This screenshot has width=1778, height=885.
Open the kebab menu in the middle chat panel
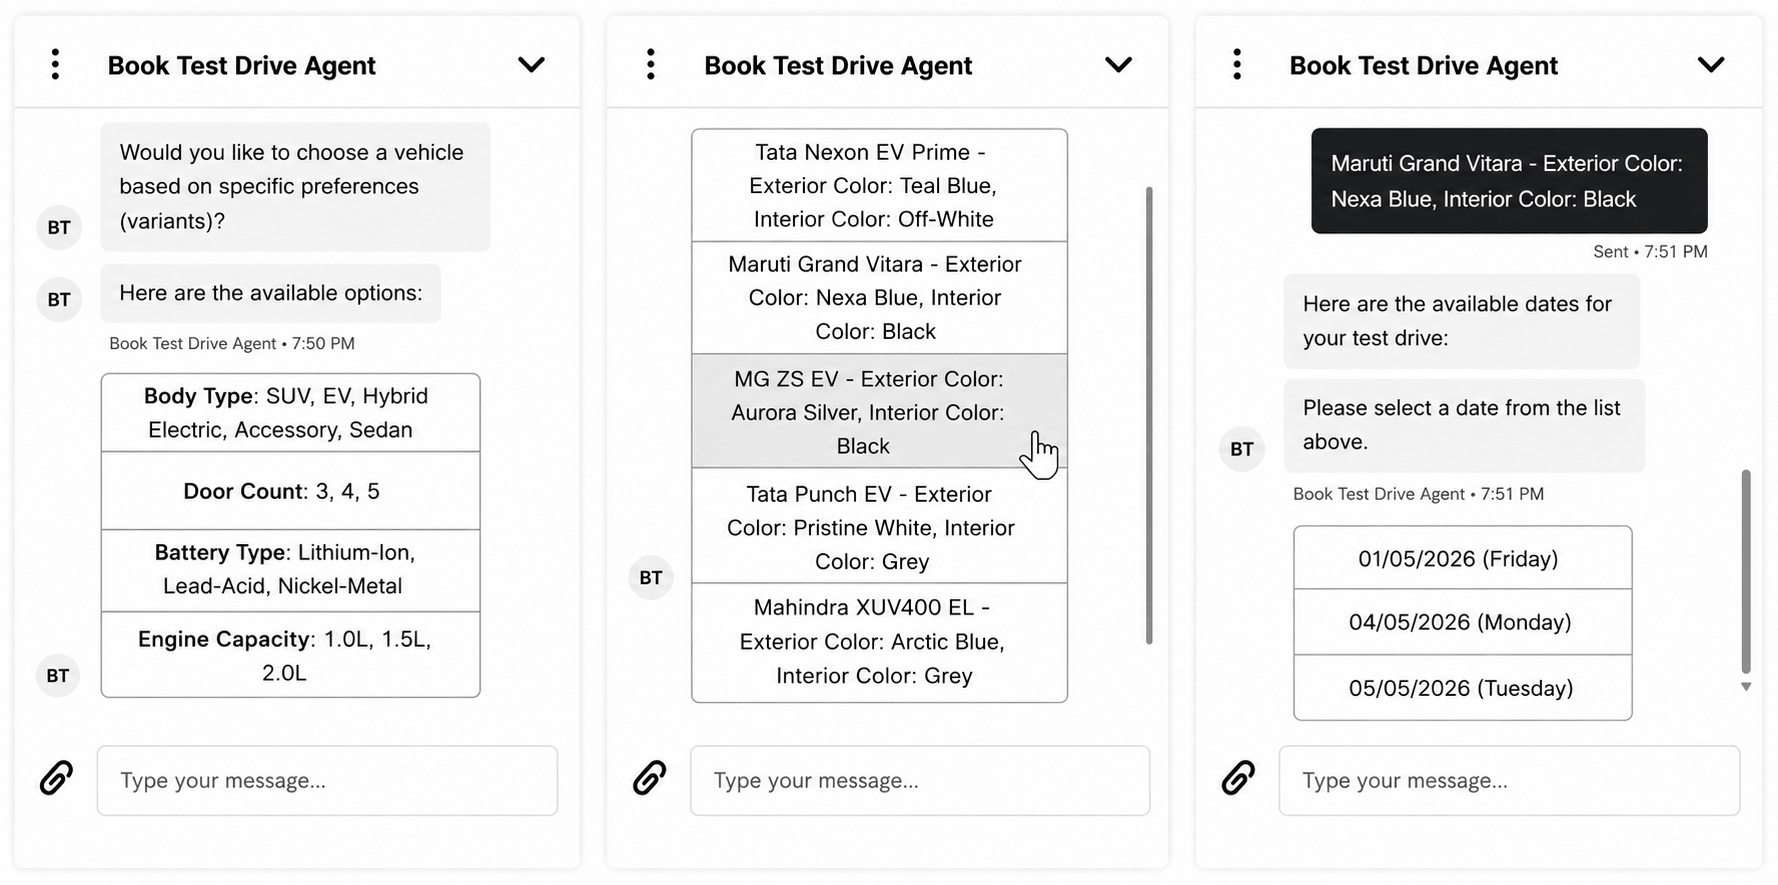651,65
